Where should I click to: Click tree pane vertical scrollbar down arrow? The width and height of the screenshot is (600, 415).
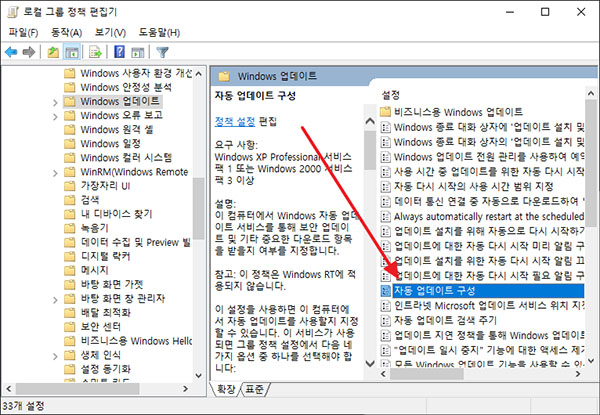199,375
